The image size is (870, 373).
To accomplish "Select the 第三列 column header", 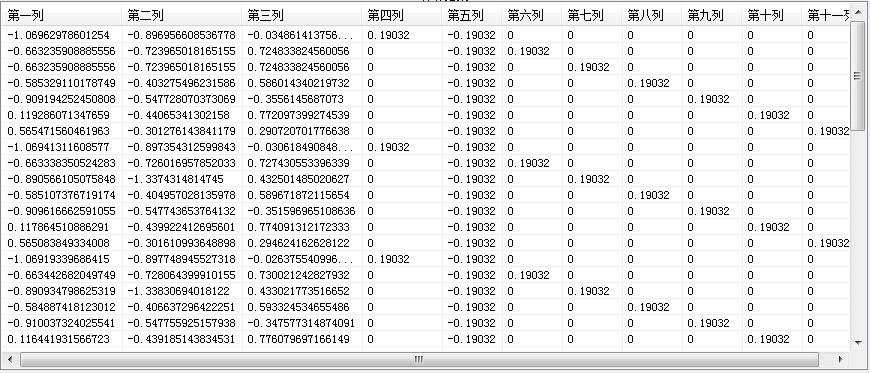I will (x=302, y=16).
